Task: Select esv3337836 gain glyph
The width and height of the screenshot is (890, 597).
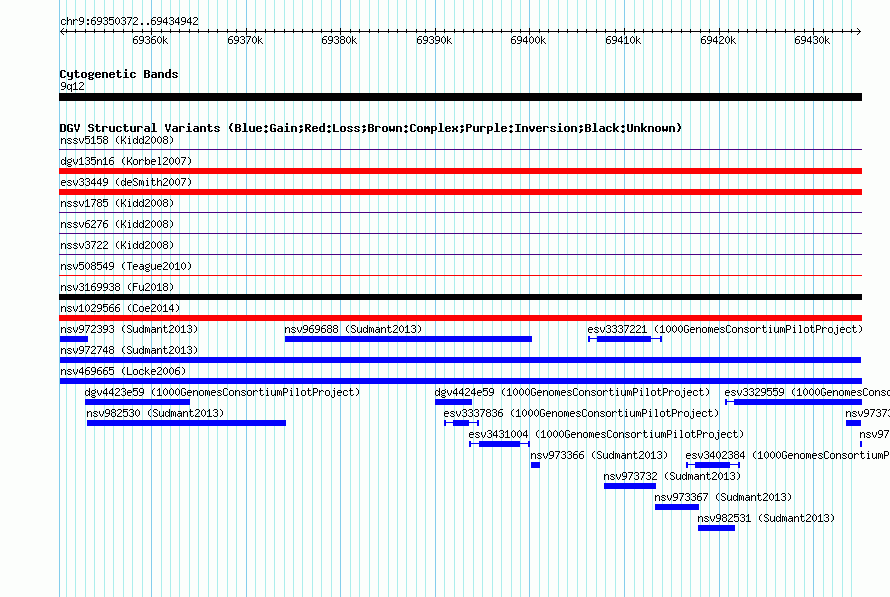Action: (x=461, y=423)
